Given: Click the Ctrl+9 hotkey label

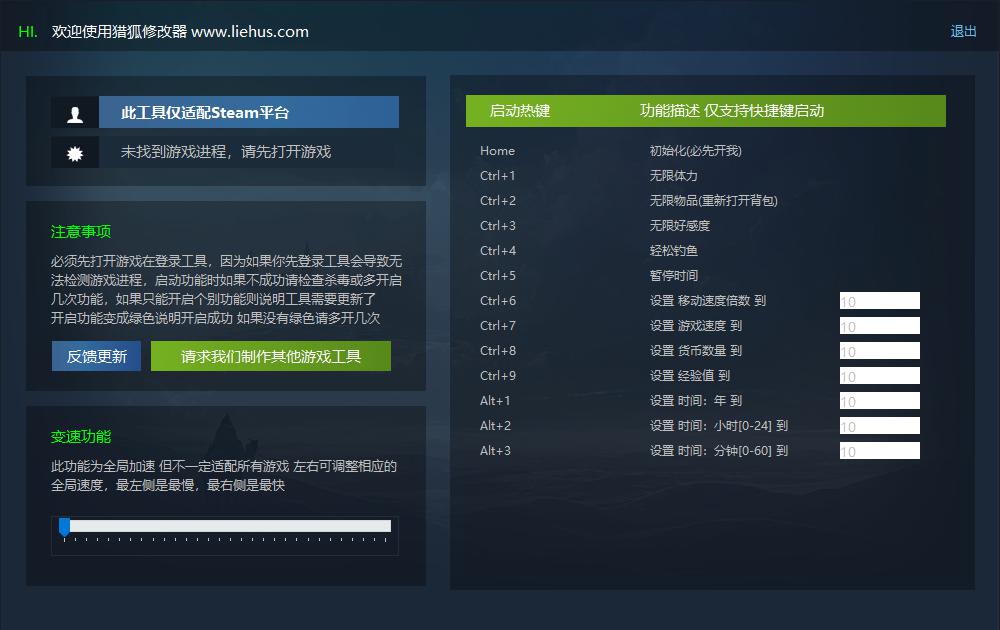Looking at the screenshot, I should [x=498, y=376].
